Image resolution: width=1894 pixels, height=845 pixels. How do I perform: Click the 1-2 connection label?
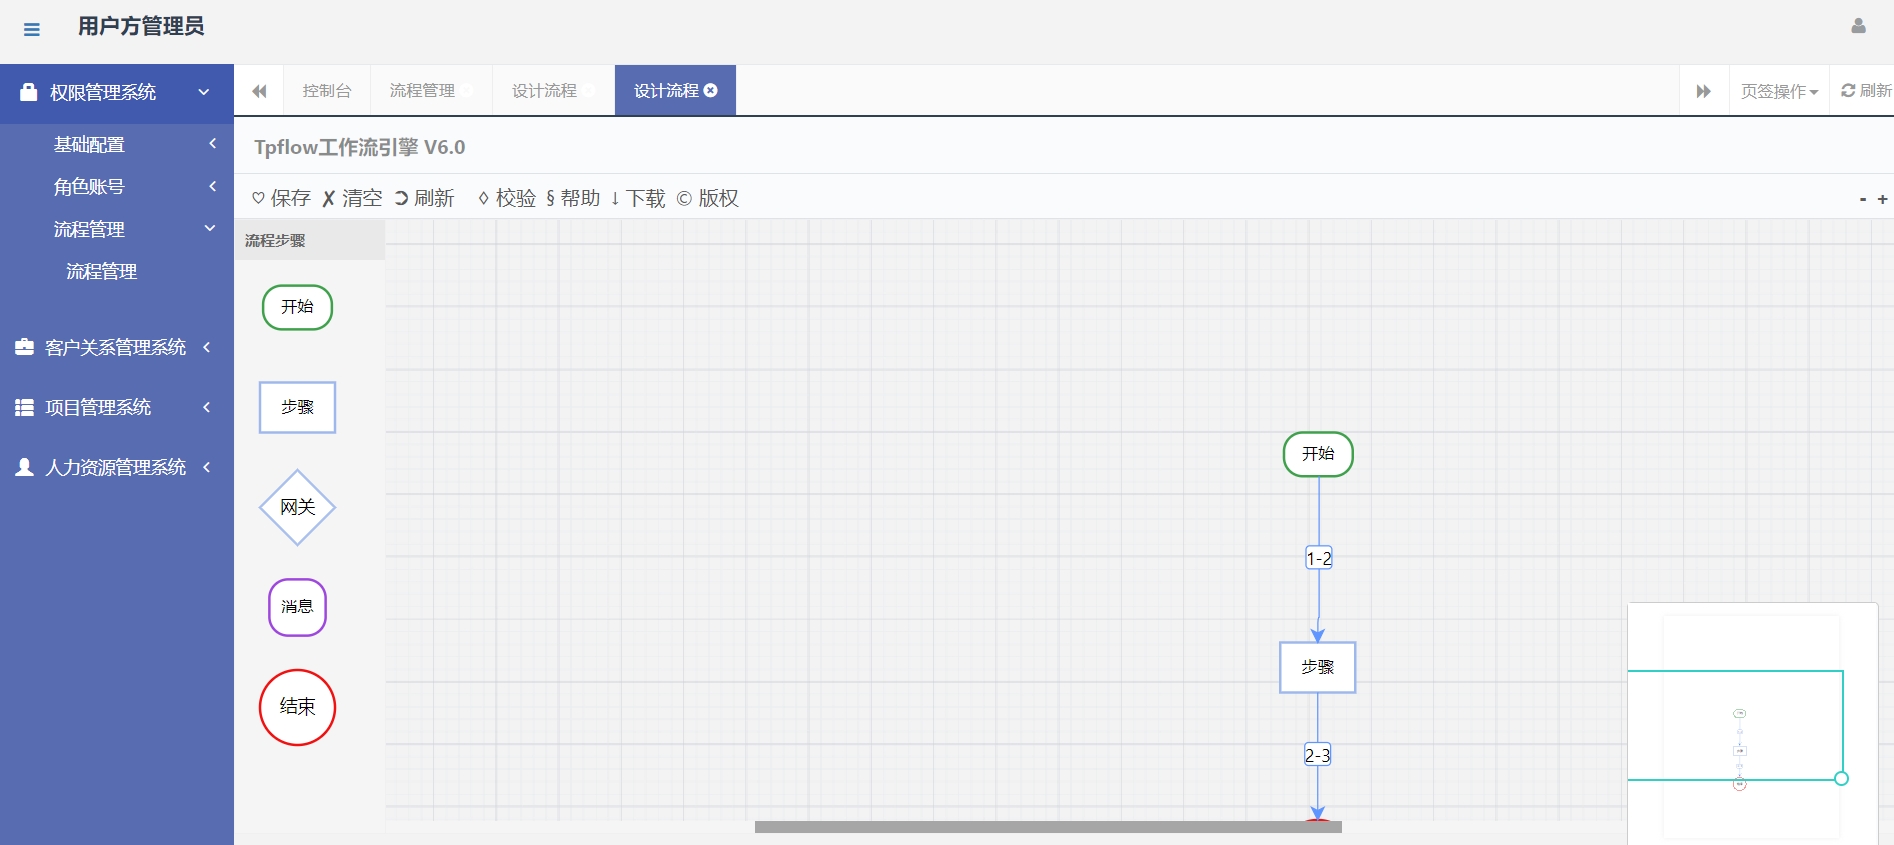(1319, 558)
